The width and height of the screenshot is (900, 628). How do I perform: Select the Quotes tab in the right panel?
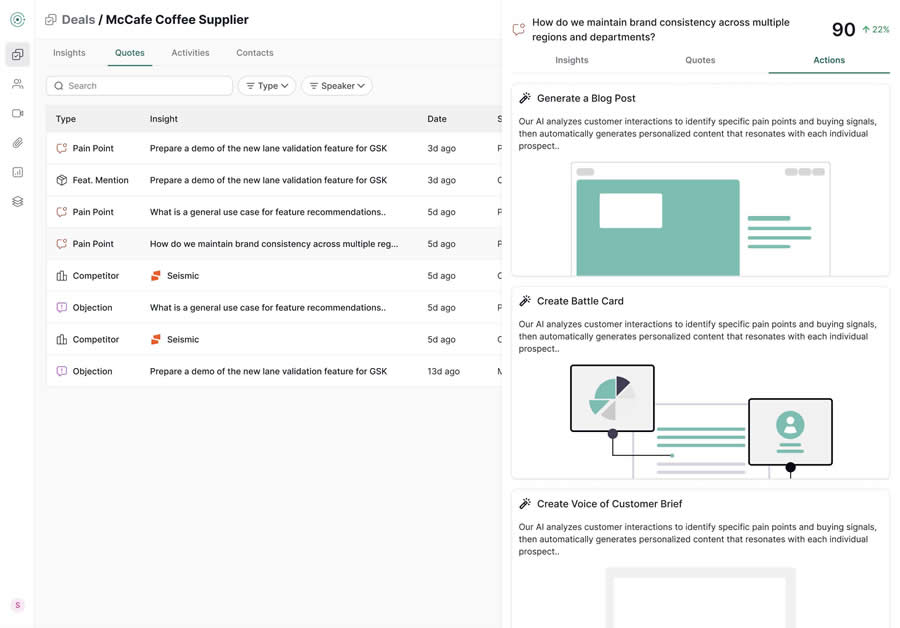pos(700,60)
